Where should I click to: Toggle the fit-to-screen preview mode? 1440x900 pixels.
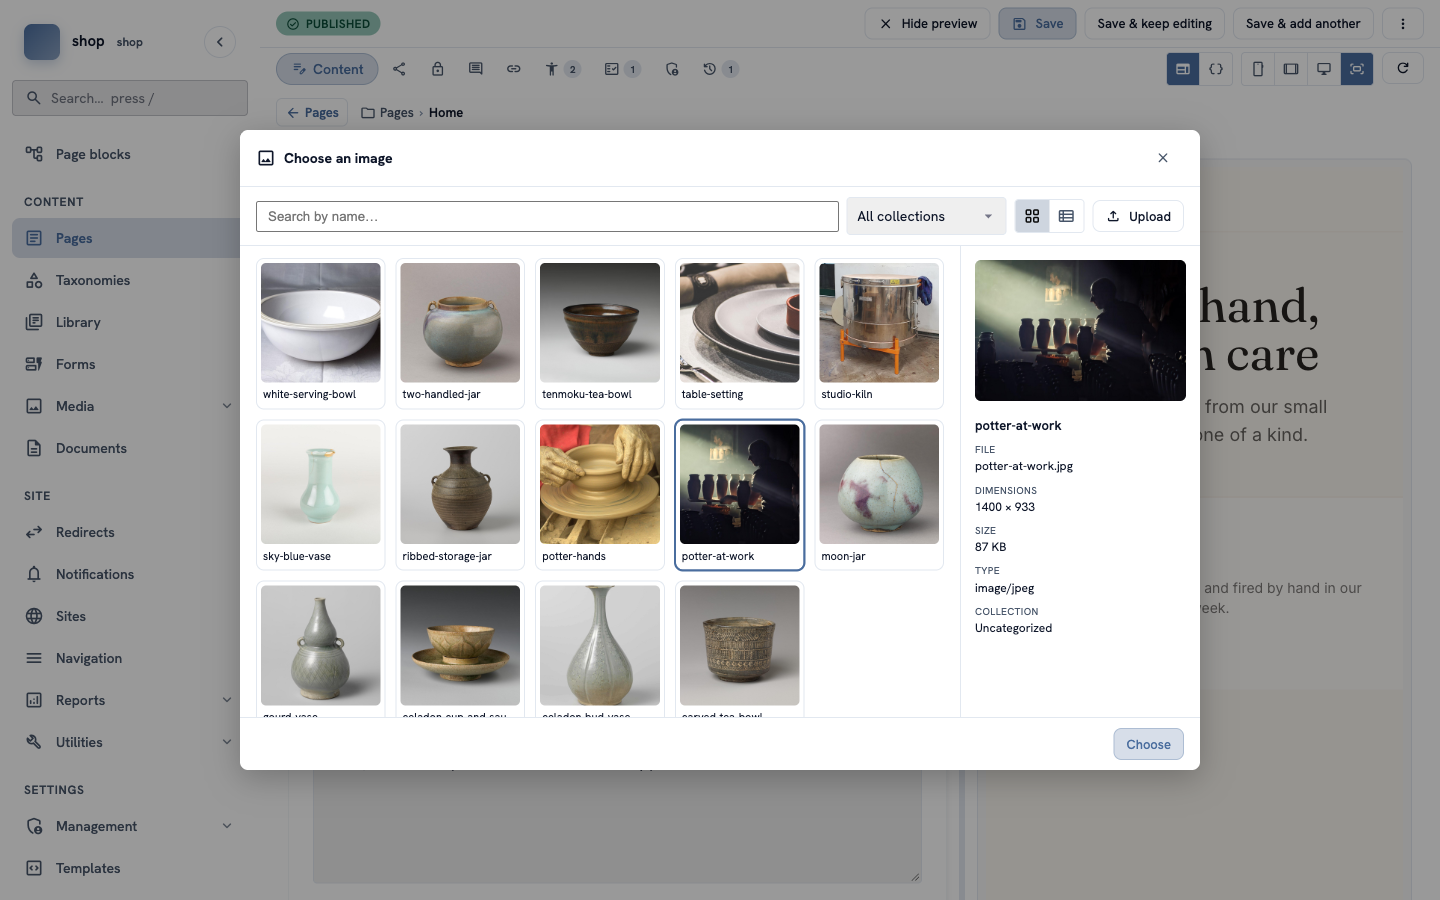pos(1357,69)
